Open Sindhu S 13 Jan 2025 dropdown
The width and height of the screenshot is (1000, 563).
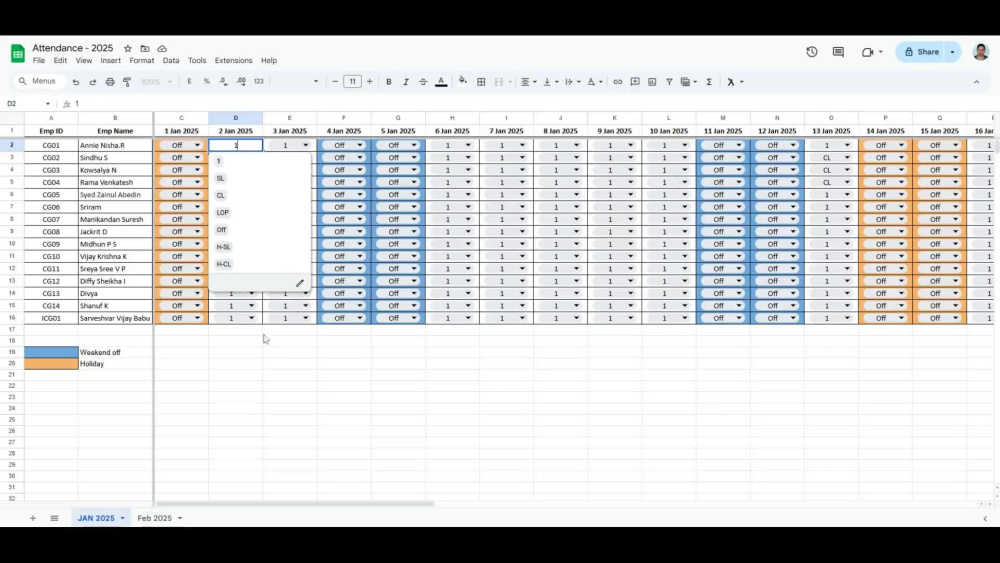(847, 157)
